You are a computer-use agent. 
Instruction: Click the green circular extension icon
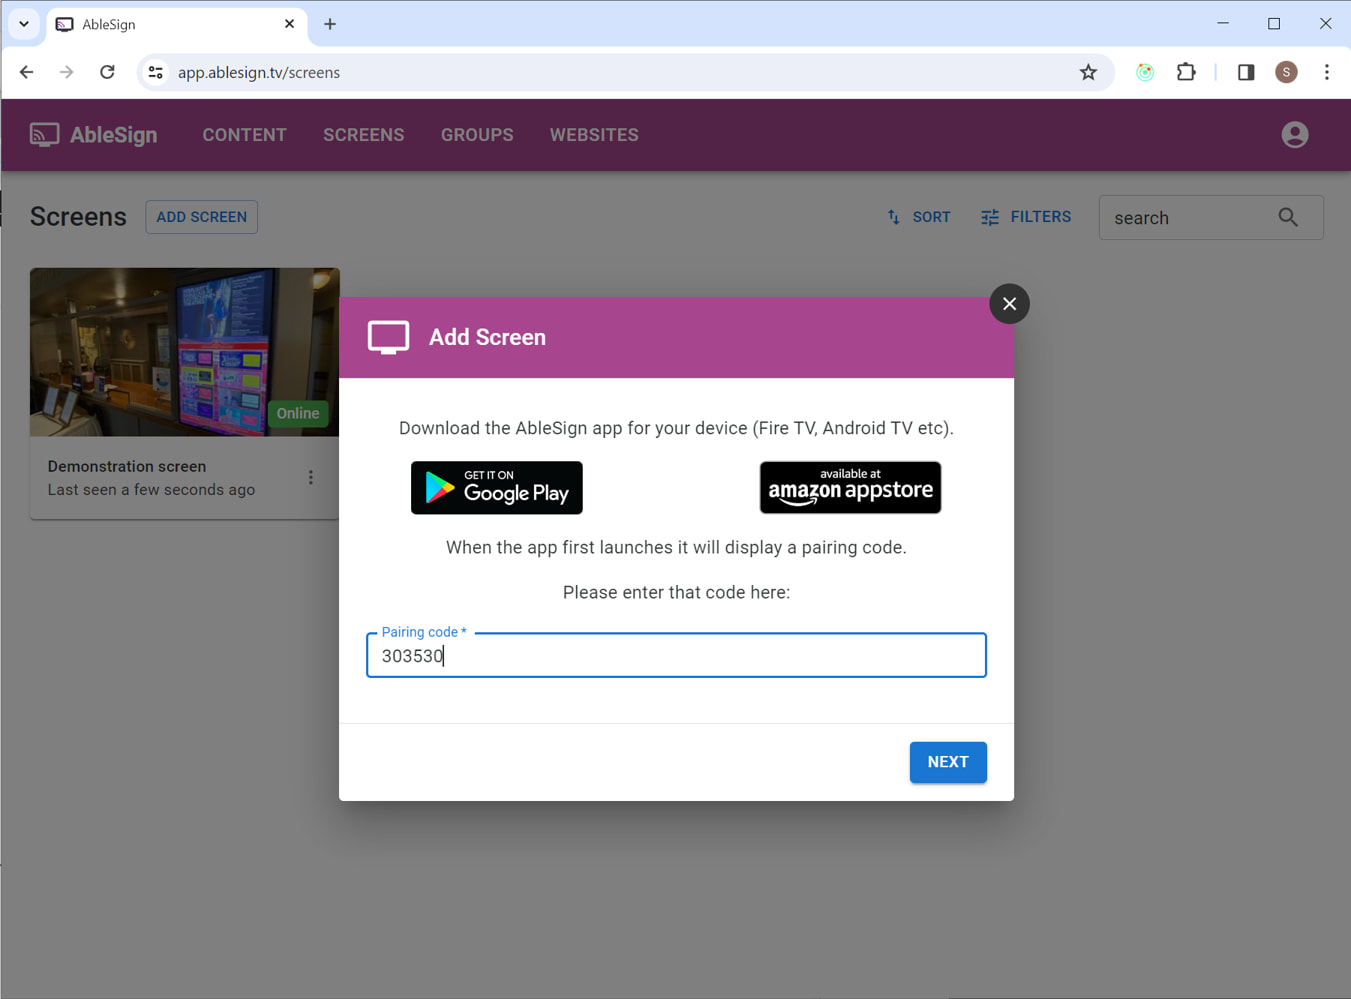pyautogui.click(x=1144, y=72)
